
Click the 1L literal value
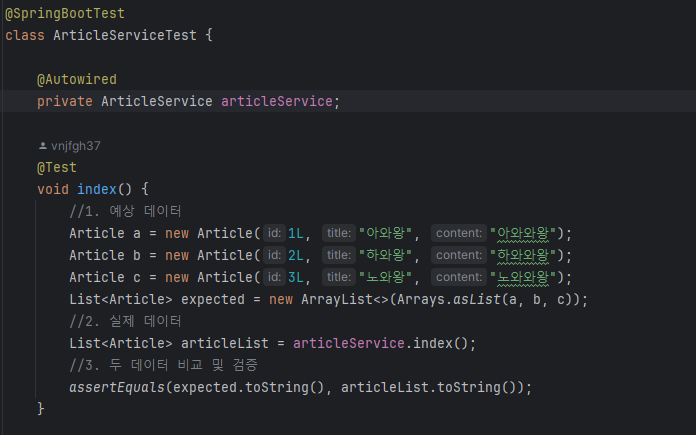click(296, 233)
